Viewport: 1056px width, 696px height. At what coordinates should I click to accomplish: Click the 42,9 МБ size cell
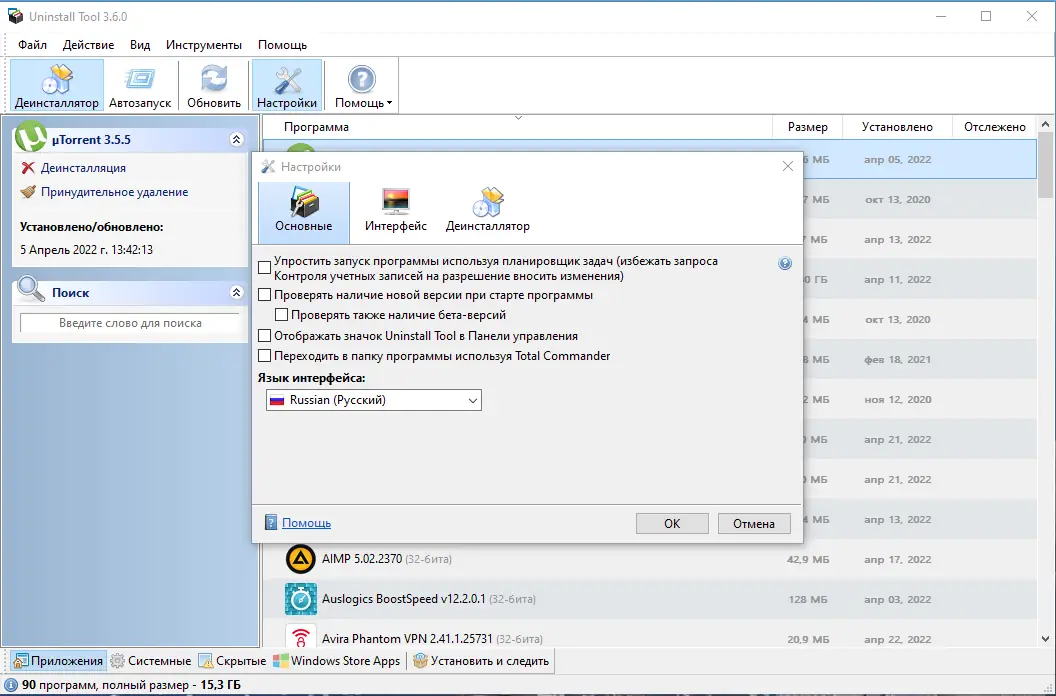807,559
